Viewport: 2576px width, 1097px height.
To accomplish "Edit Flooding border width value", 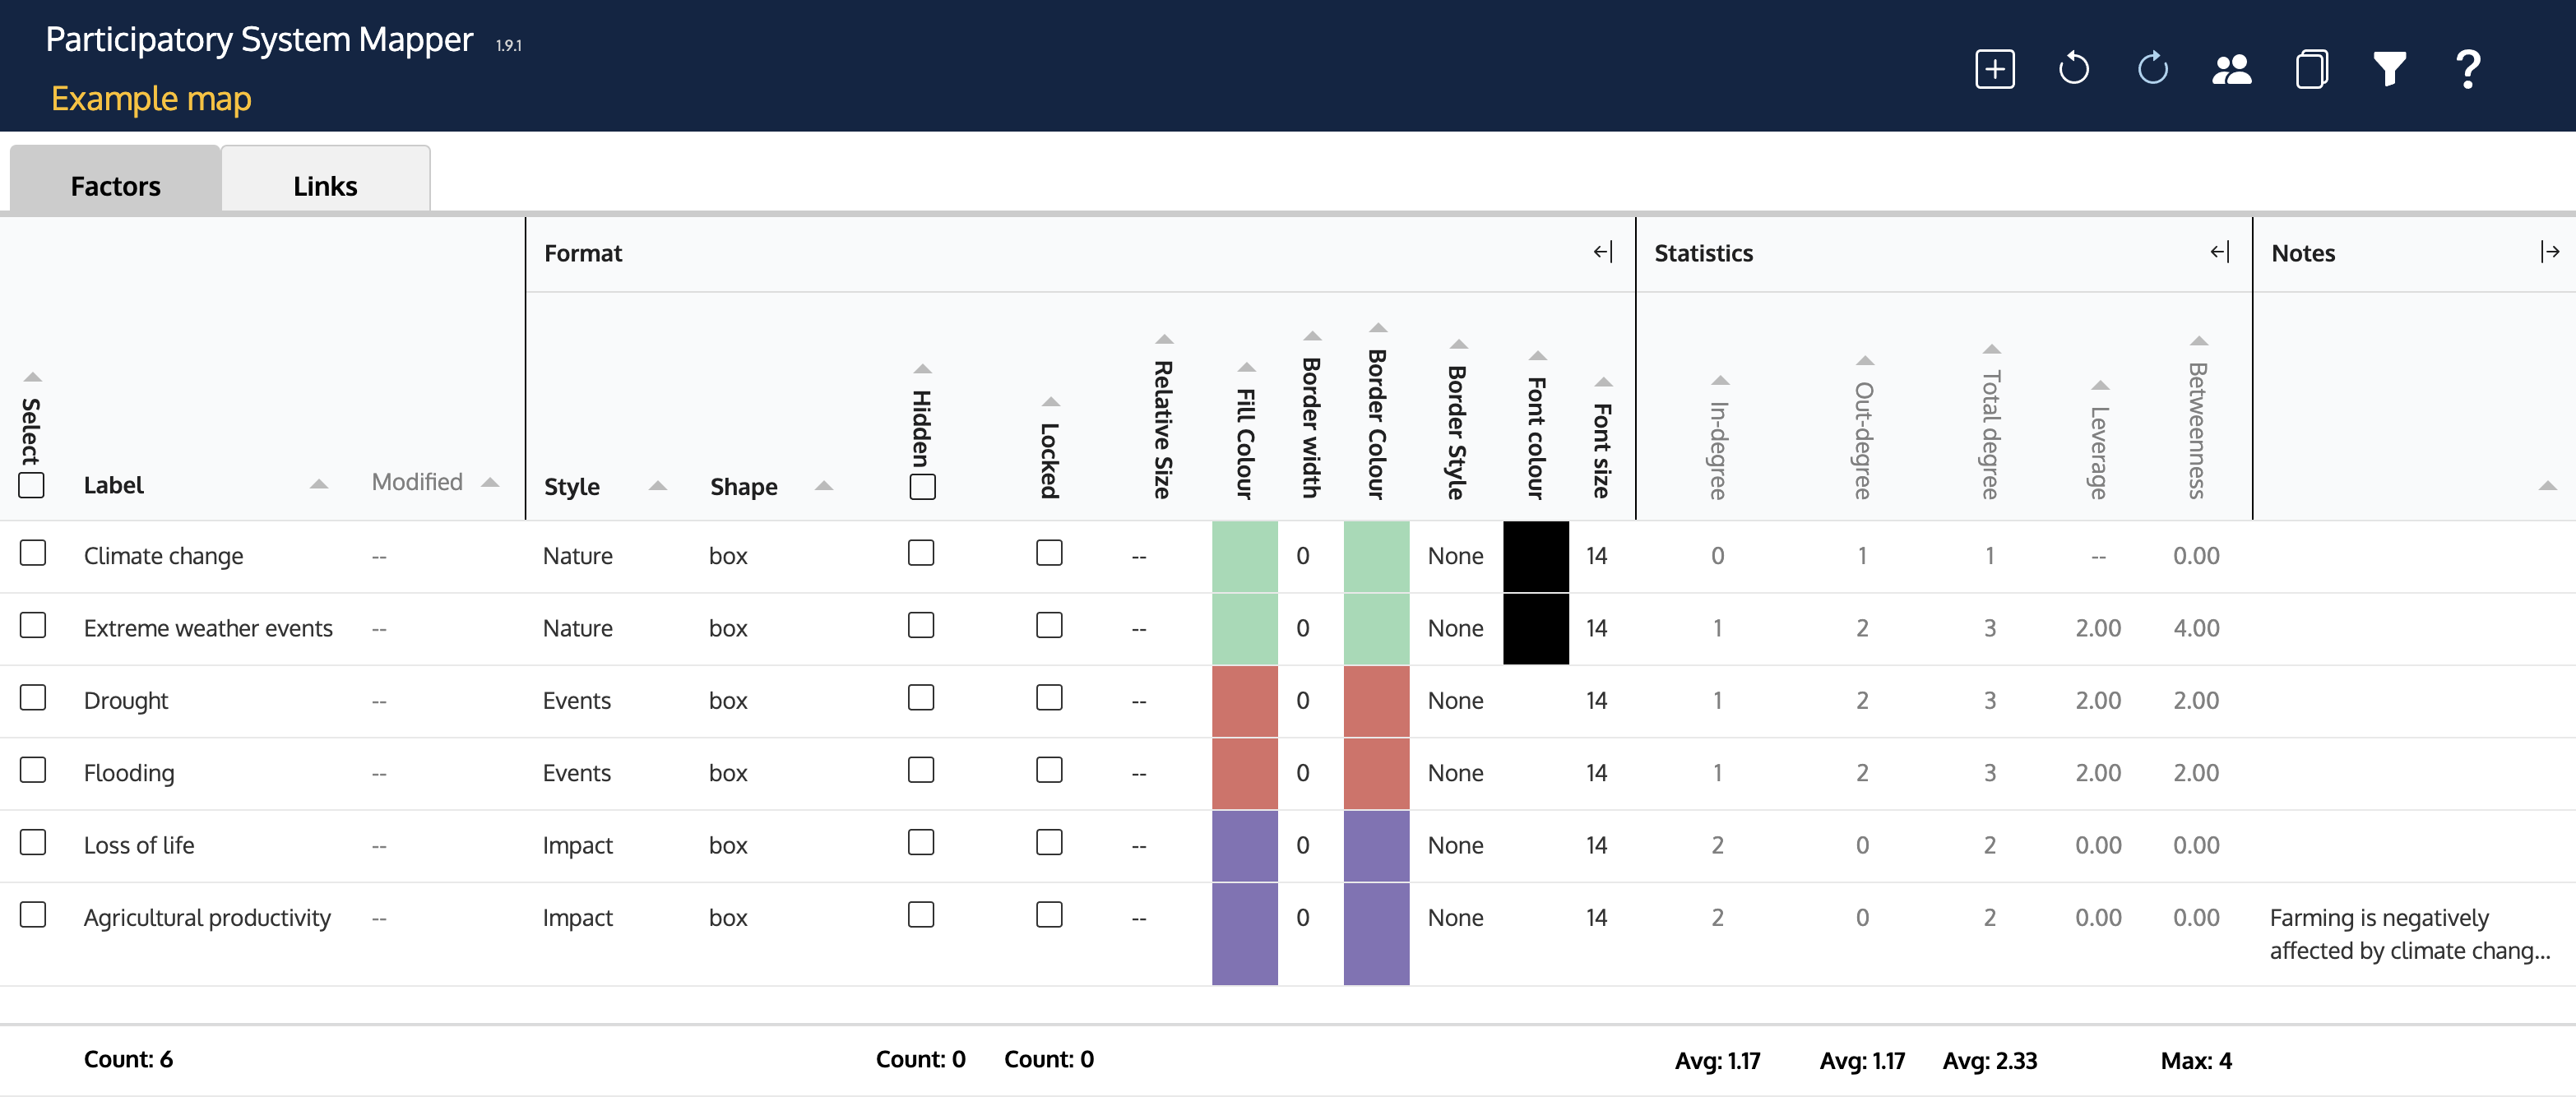I will (1302, 773).
